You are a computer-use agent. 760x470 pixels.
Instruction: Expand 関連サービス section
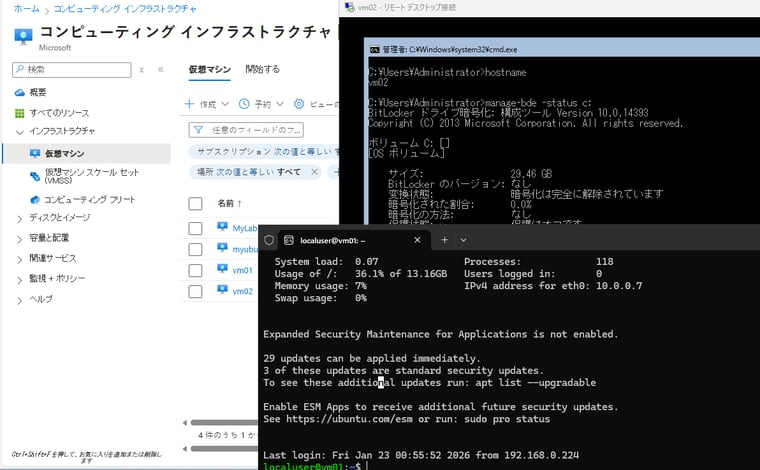19,260
